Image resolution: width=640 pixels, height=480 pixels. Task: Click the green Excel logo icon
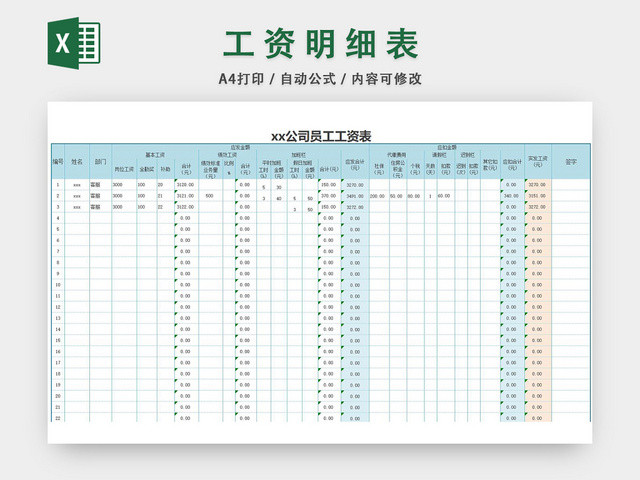74,43
